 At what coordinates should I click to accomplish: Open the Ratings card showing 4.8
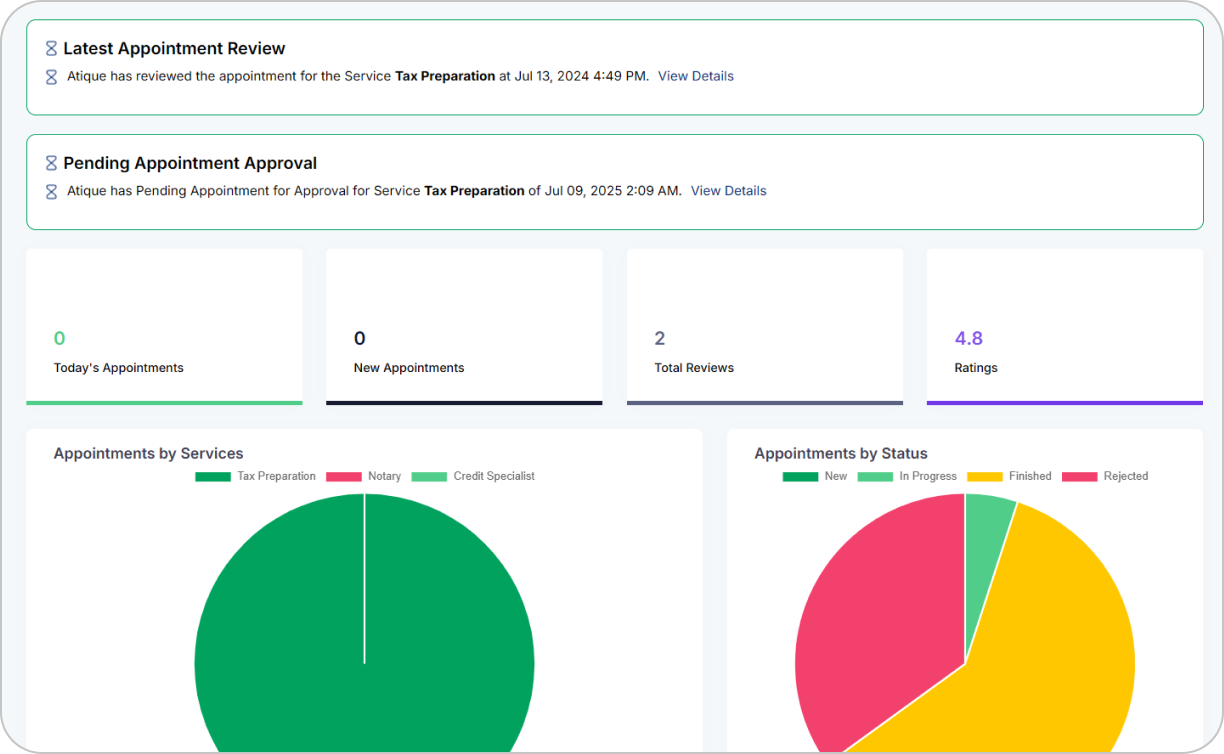tap(1064, 327)
